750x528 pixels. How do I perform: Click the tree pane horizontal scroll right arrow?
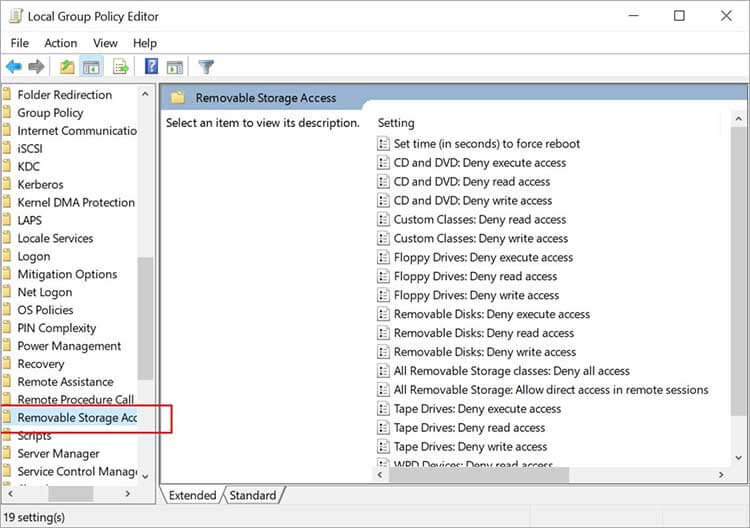128,493
